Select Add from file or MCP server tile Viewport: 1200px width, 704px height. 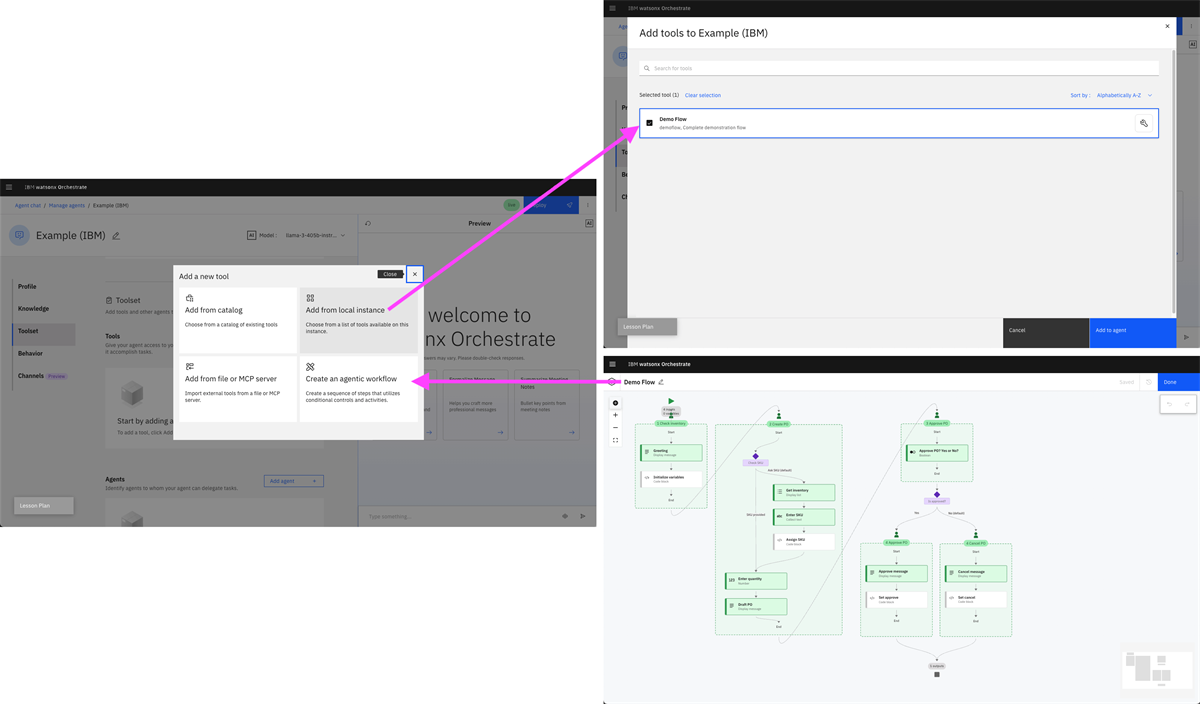(x=237, y=389)
